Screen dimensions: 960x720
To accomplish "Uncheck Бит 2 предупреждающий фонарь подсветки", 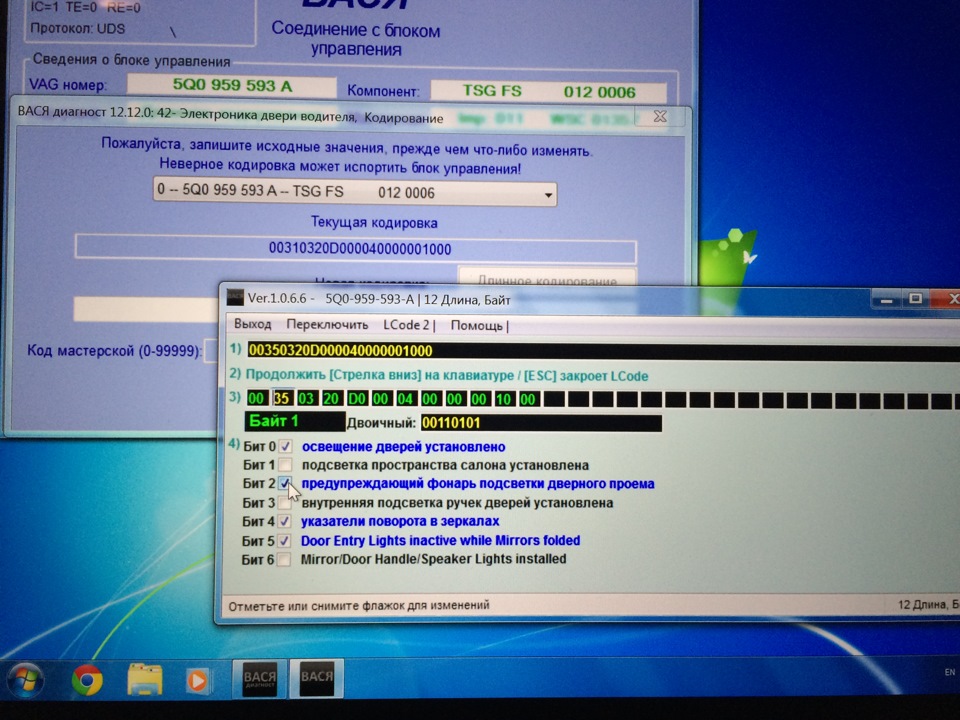I will coord(285,484).
